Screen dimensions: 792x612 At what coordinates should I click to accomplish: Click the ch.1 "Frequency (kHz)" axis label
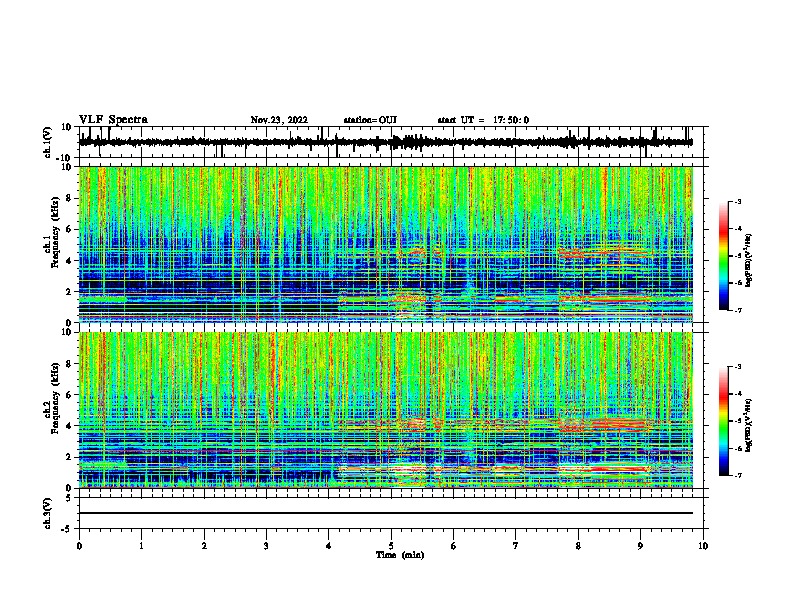(55, 232)
